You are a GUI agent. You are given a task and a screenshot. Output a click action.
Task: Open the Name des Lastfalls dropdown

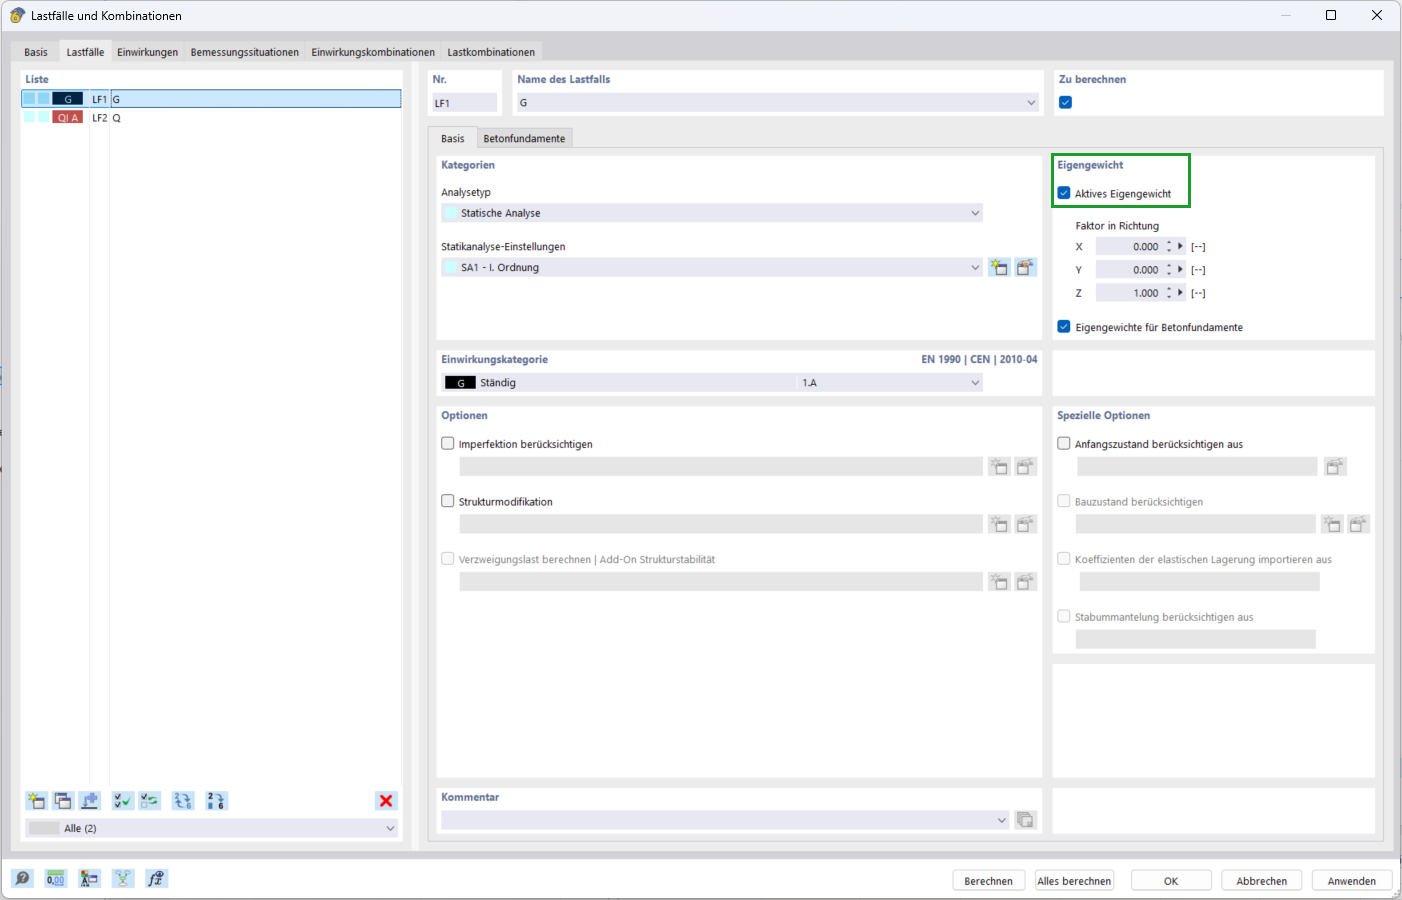(1032, 102)
